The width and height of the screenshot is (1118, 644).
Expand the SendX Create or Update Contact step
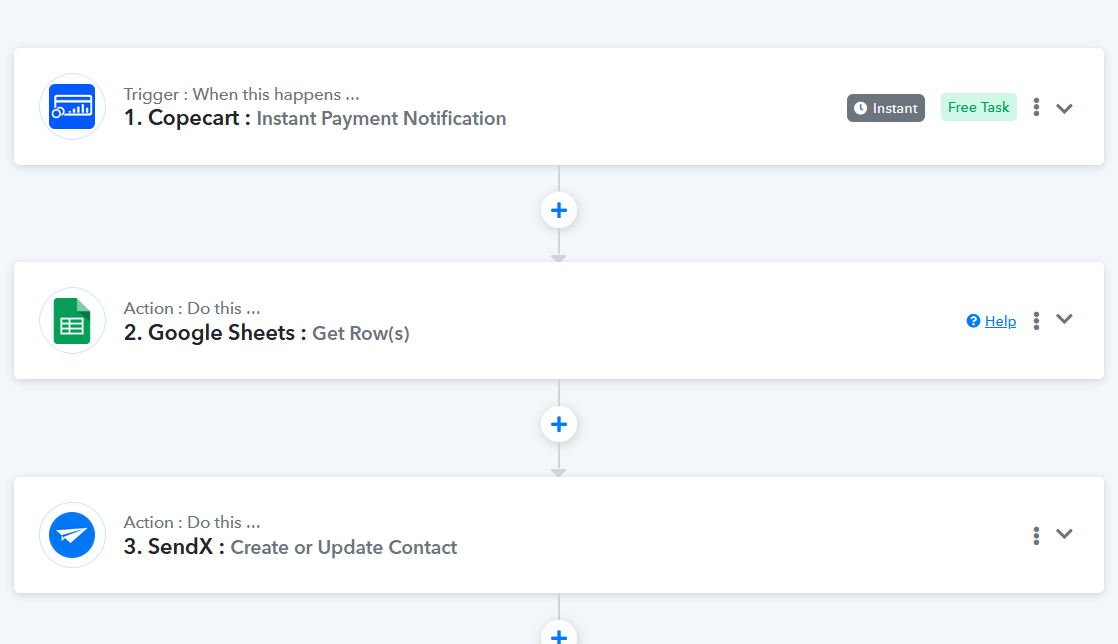tap(1065, 533)
